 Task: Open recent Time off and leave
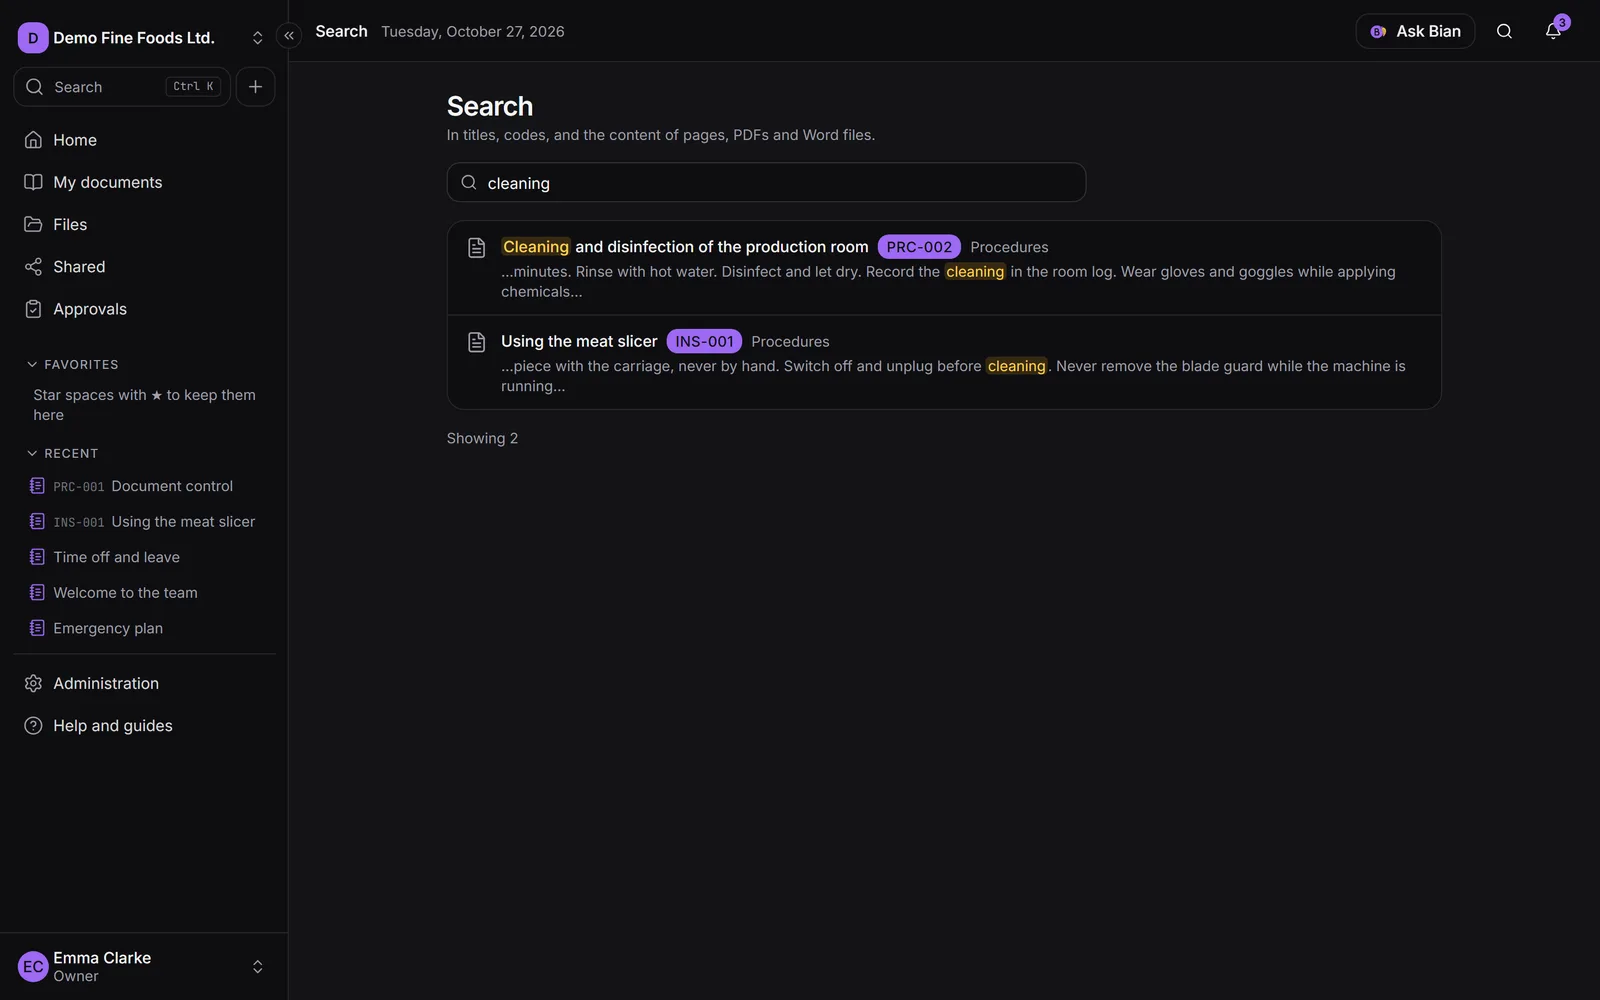point(144,557)
